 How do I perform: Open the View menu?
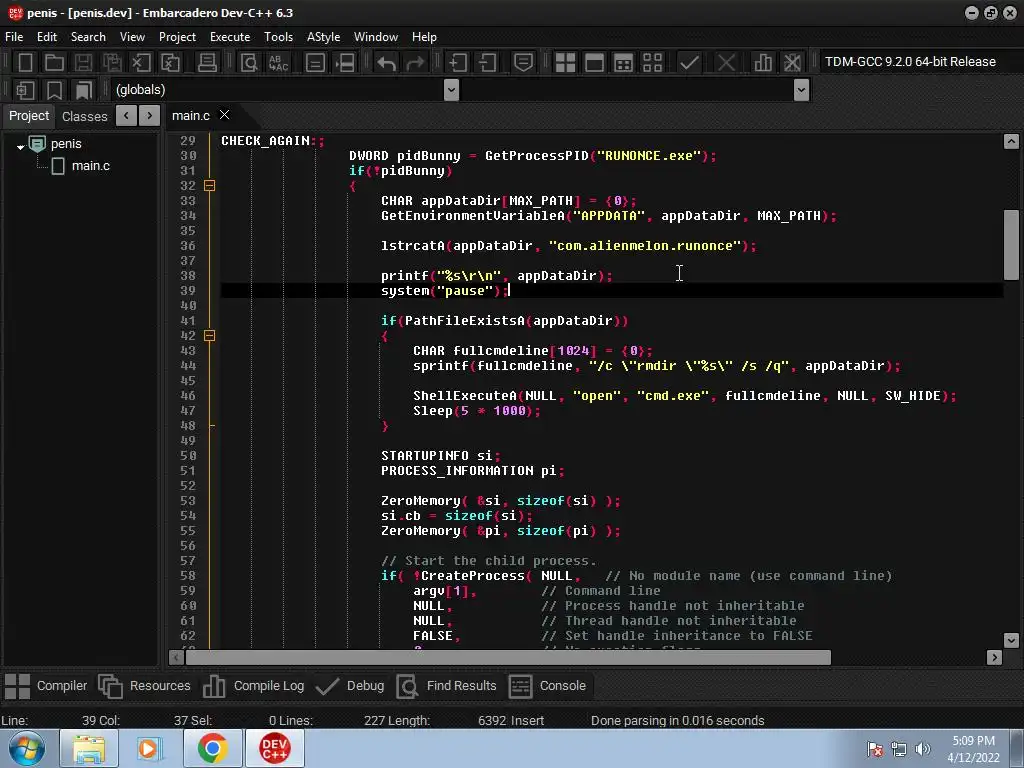[x=132, y=37]
